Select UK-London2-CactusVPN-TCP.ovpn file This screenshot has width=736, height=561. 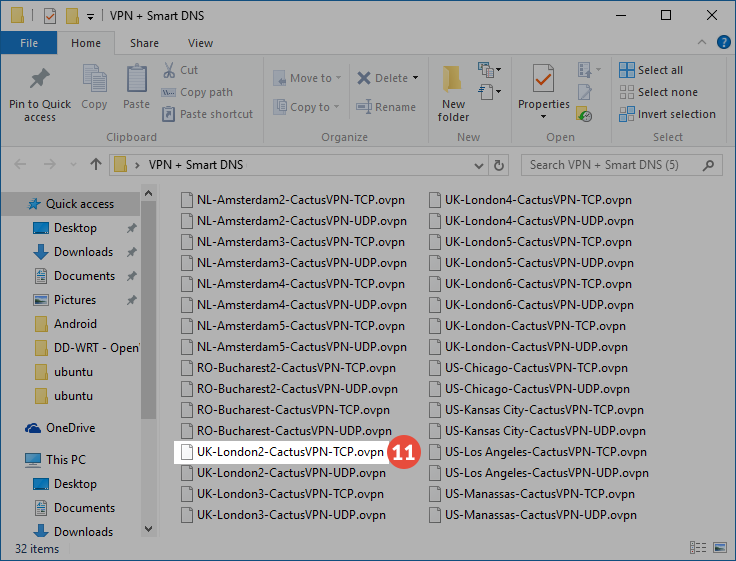coord(283,452)
